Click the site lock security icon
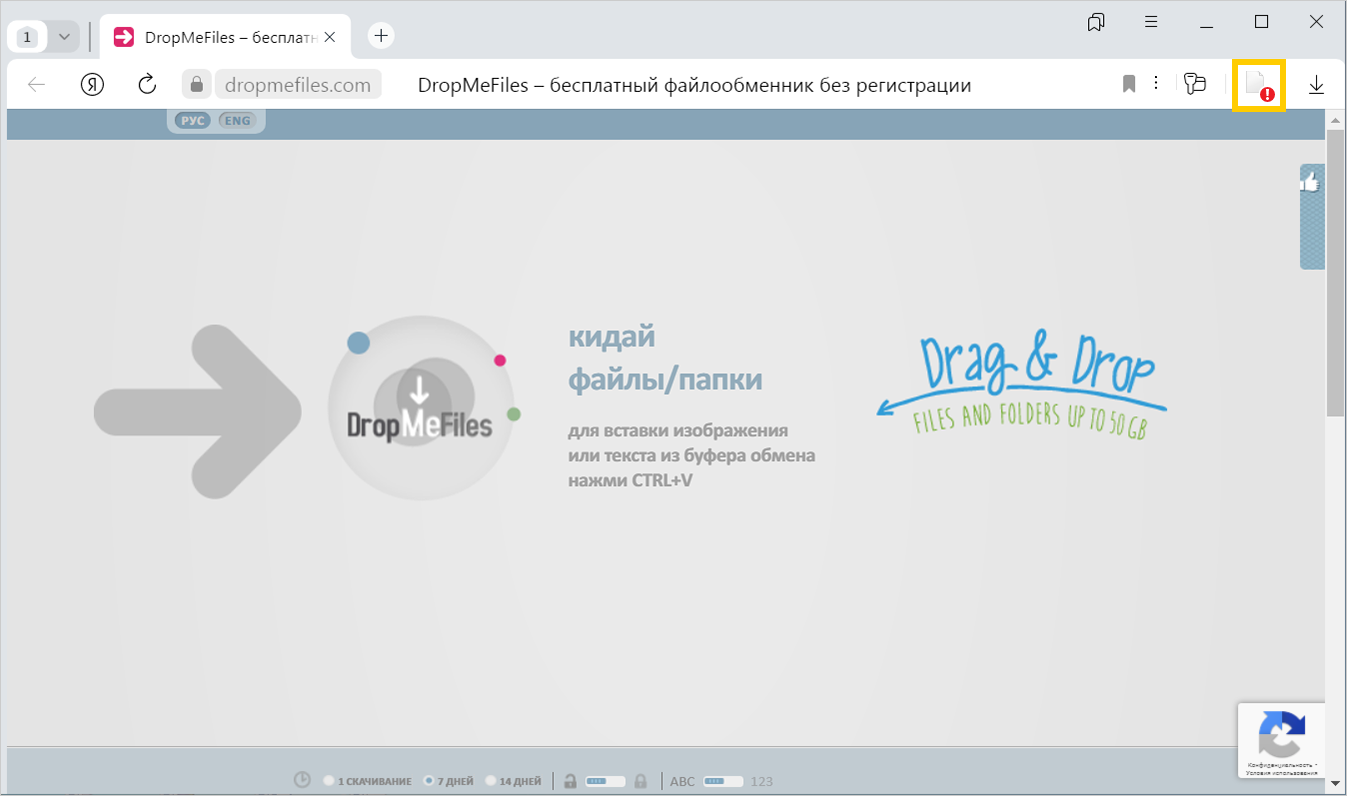Screen dimensions: 1347x796 click(x=197, y=85)
